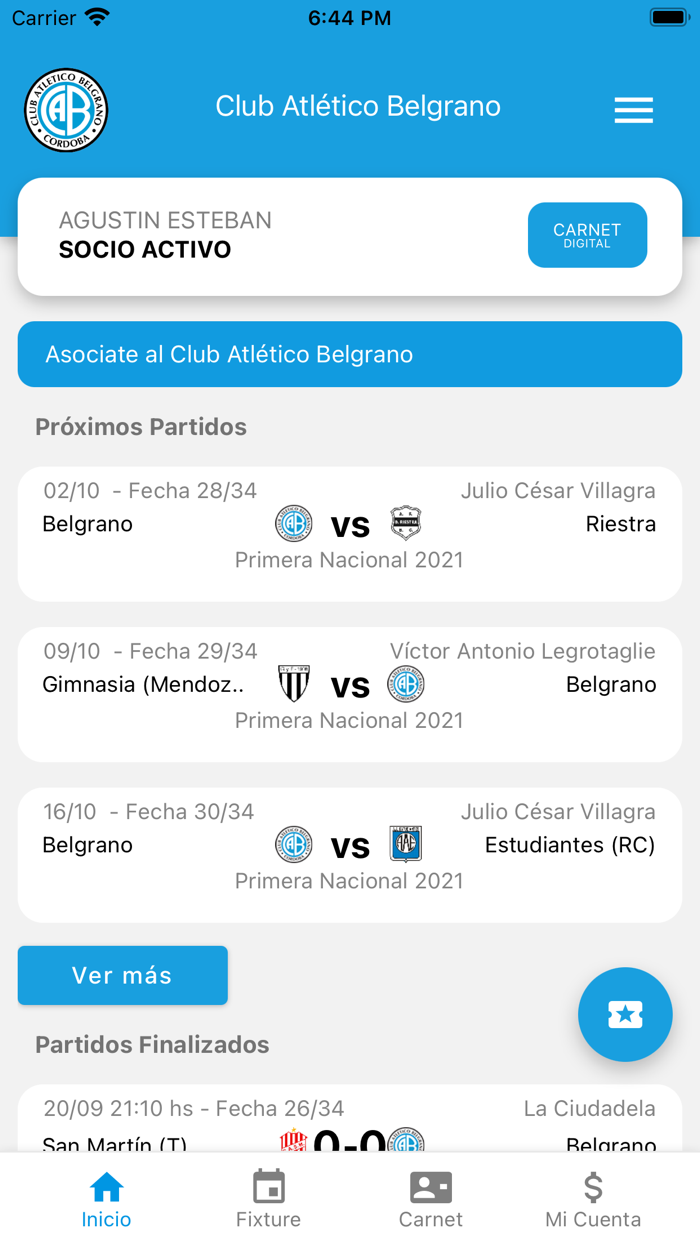Open Mi Cuenta via the dollar icon

coord(593,1189)
